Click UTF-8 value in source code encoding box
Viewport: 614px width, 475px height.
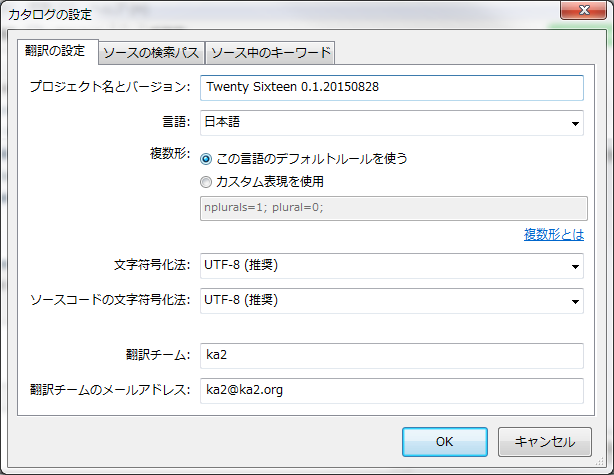[x=240, y=300]
